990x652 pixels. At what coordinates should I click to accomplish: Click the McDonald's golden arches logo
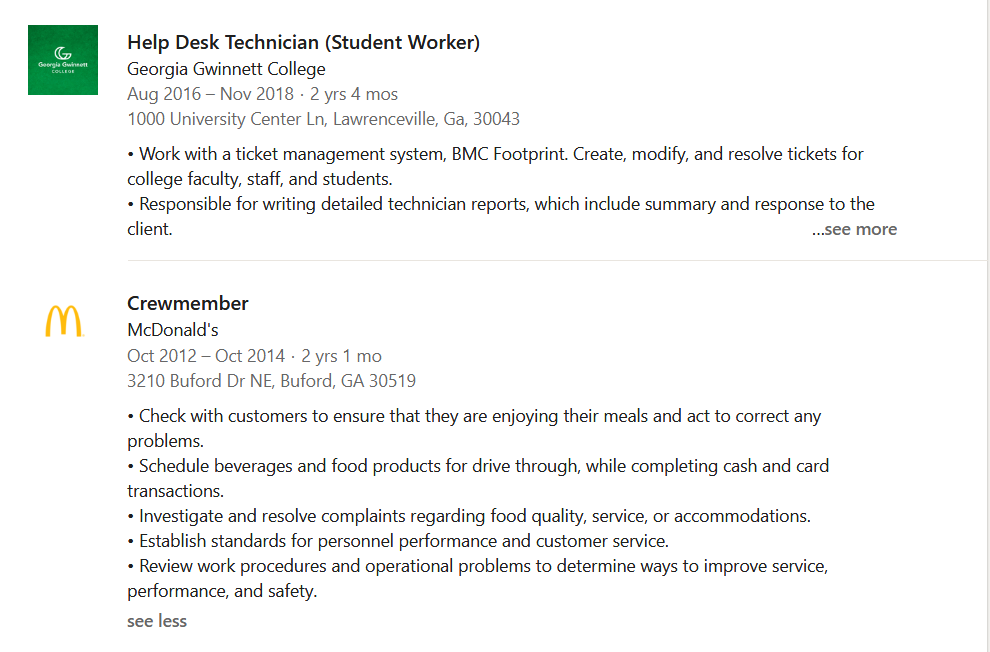[64, 321]
